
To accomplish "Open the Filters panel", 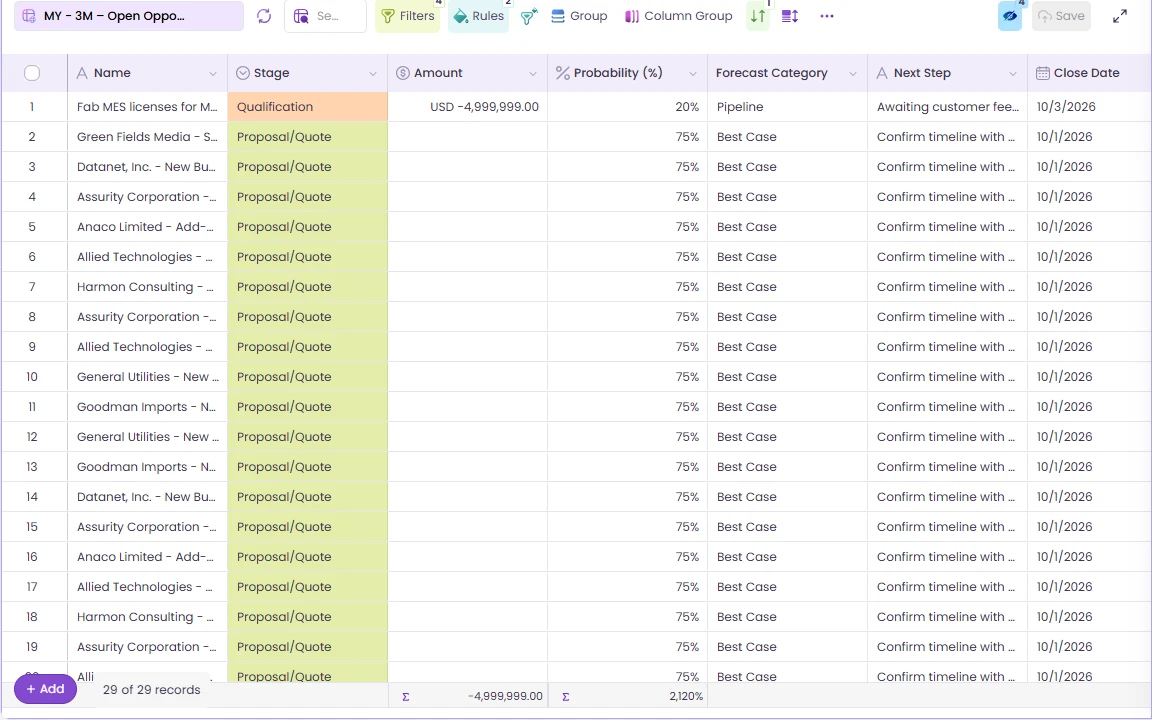I will point(408,16).
